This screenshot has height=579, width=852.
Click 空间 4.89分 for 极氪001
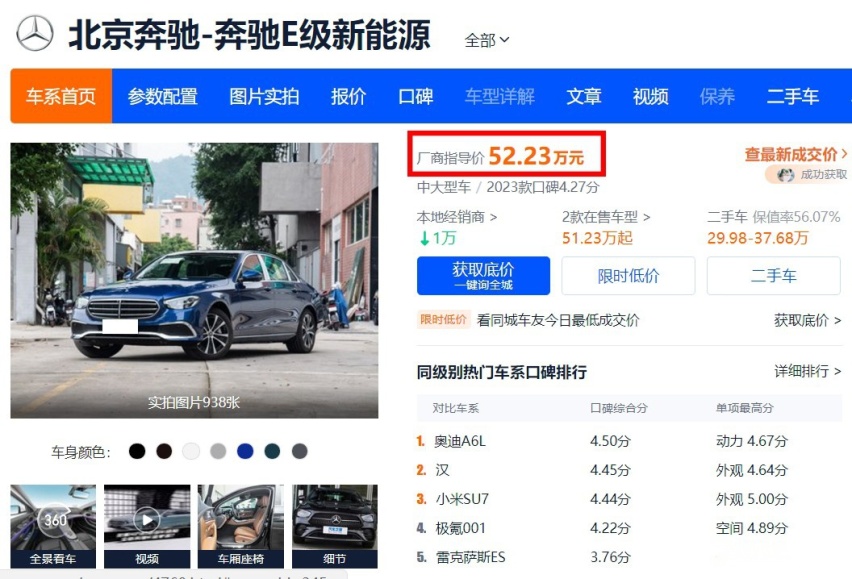point(751,528)
